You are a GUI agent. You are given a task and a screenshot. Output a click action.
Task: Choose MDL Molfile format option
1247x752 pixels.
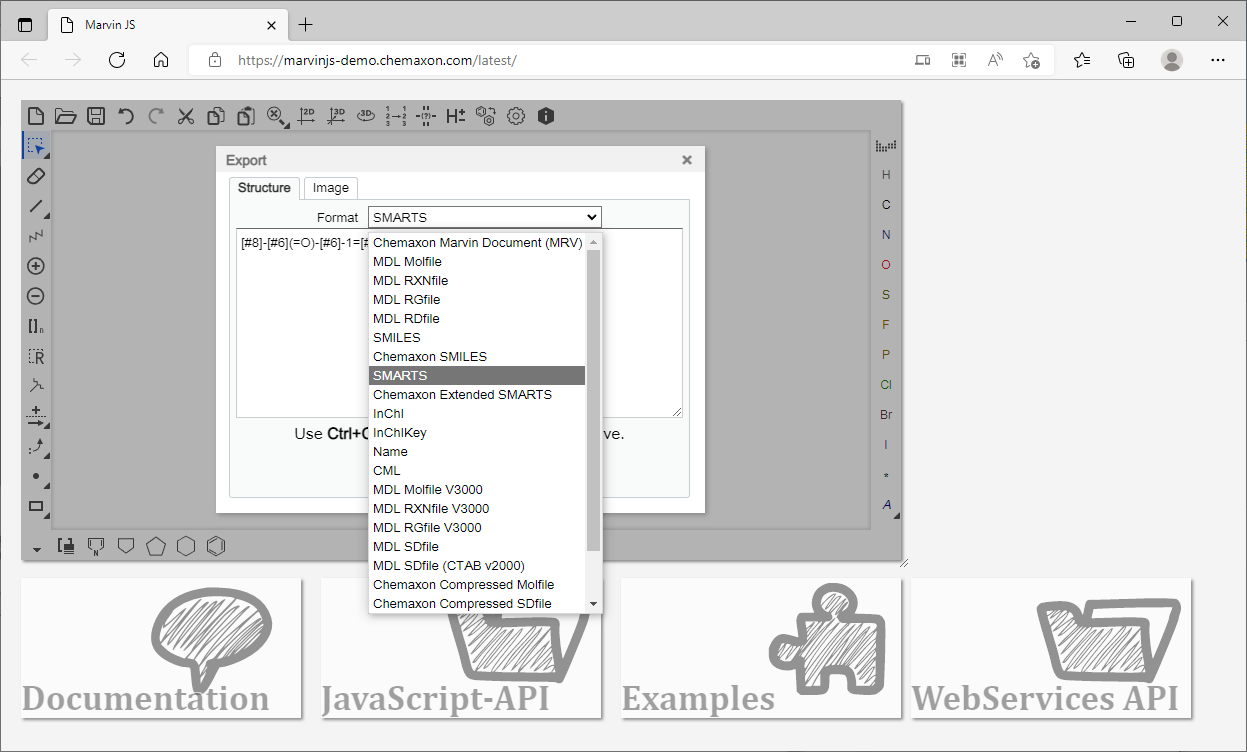(477, 262)
